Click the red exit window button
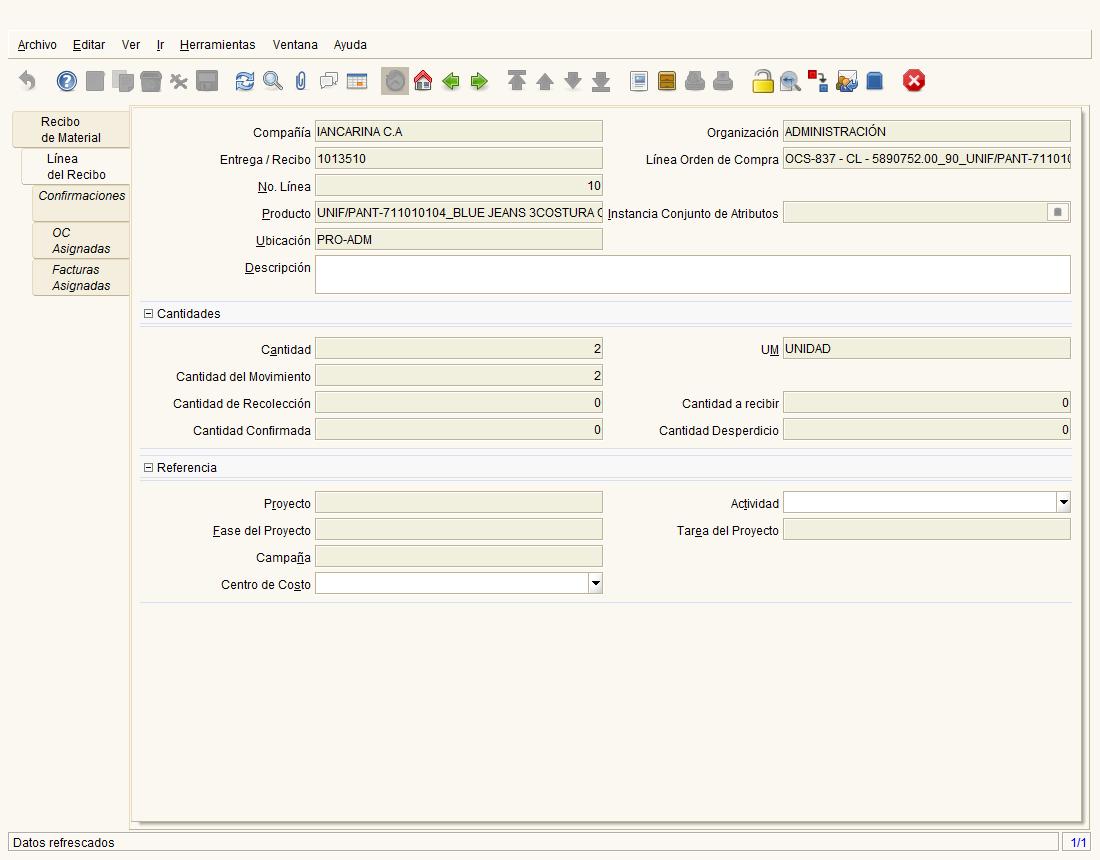1100x860 pixels. point(913,81)
